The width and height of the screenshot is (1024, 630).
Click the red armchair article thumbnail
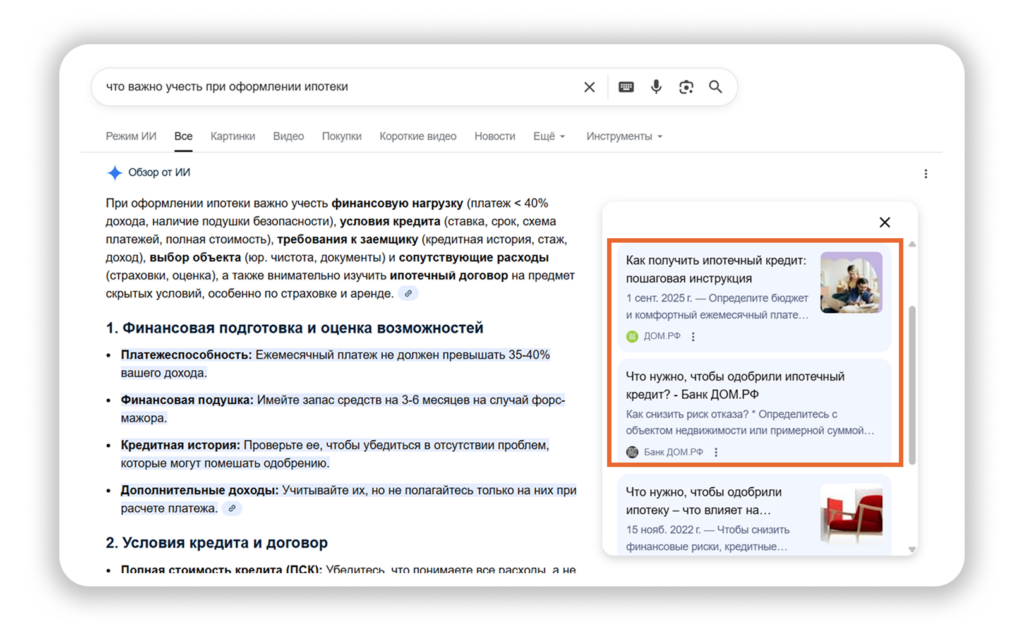tap(851, 515)
